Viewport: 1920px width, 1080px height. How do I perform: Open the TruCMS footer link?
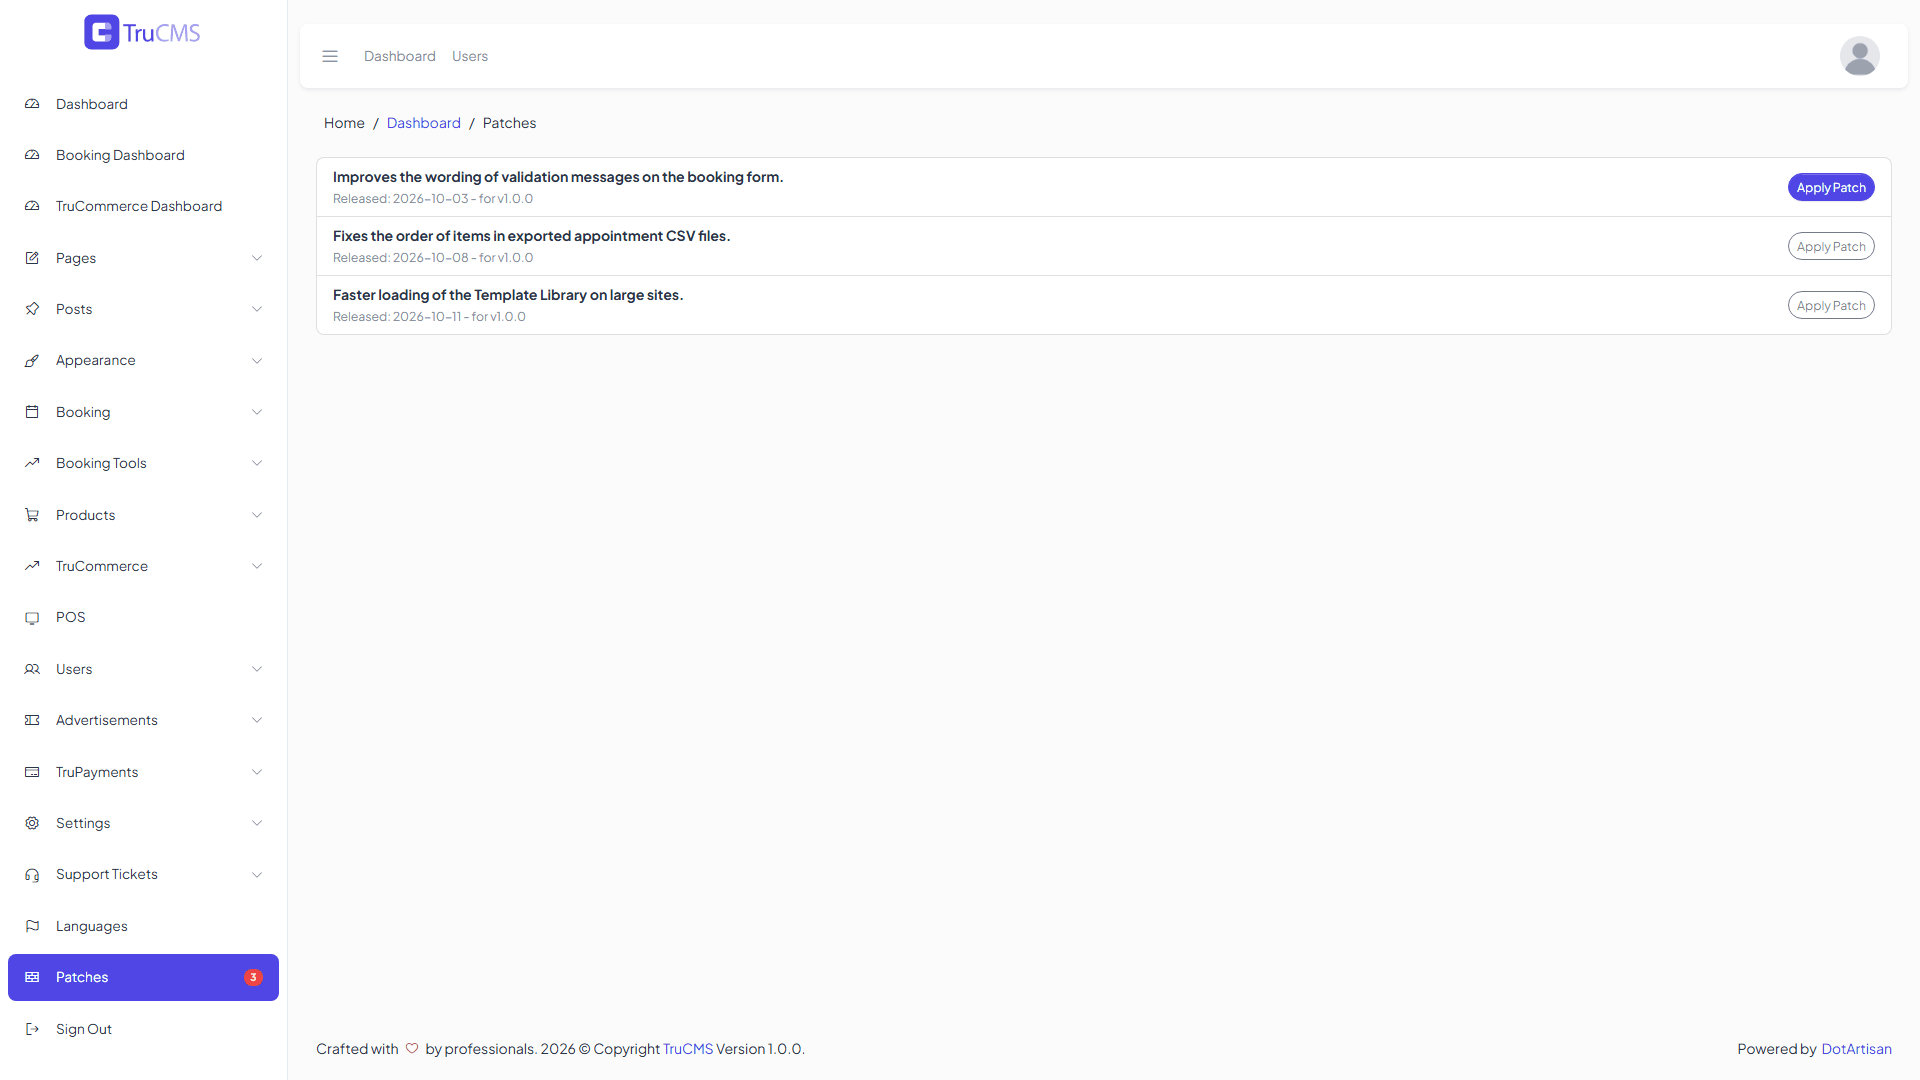click(x=688, y=1049)
